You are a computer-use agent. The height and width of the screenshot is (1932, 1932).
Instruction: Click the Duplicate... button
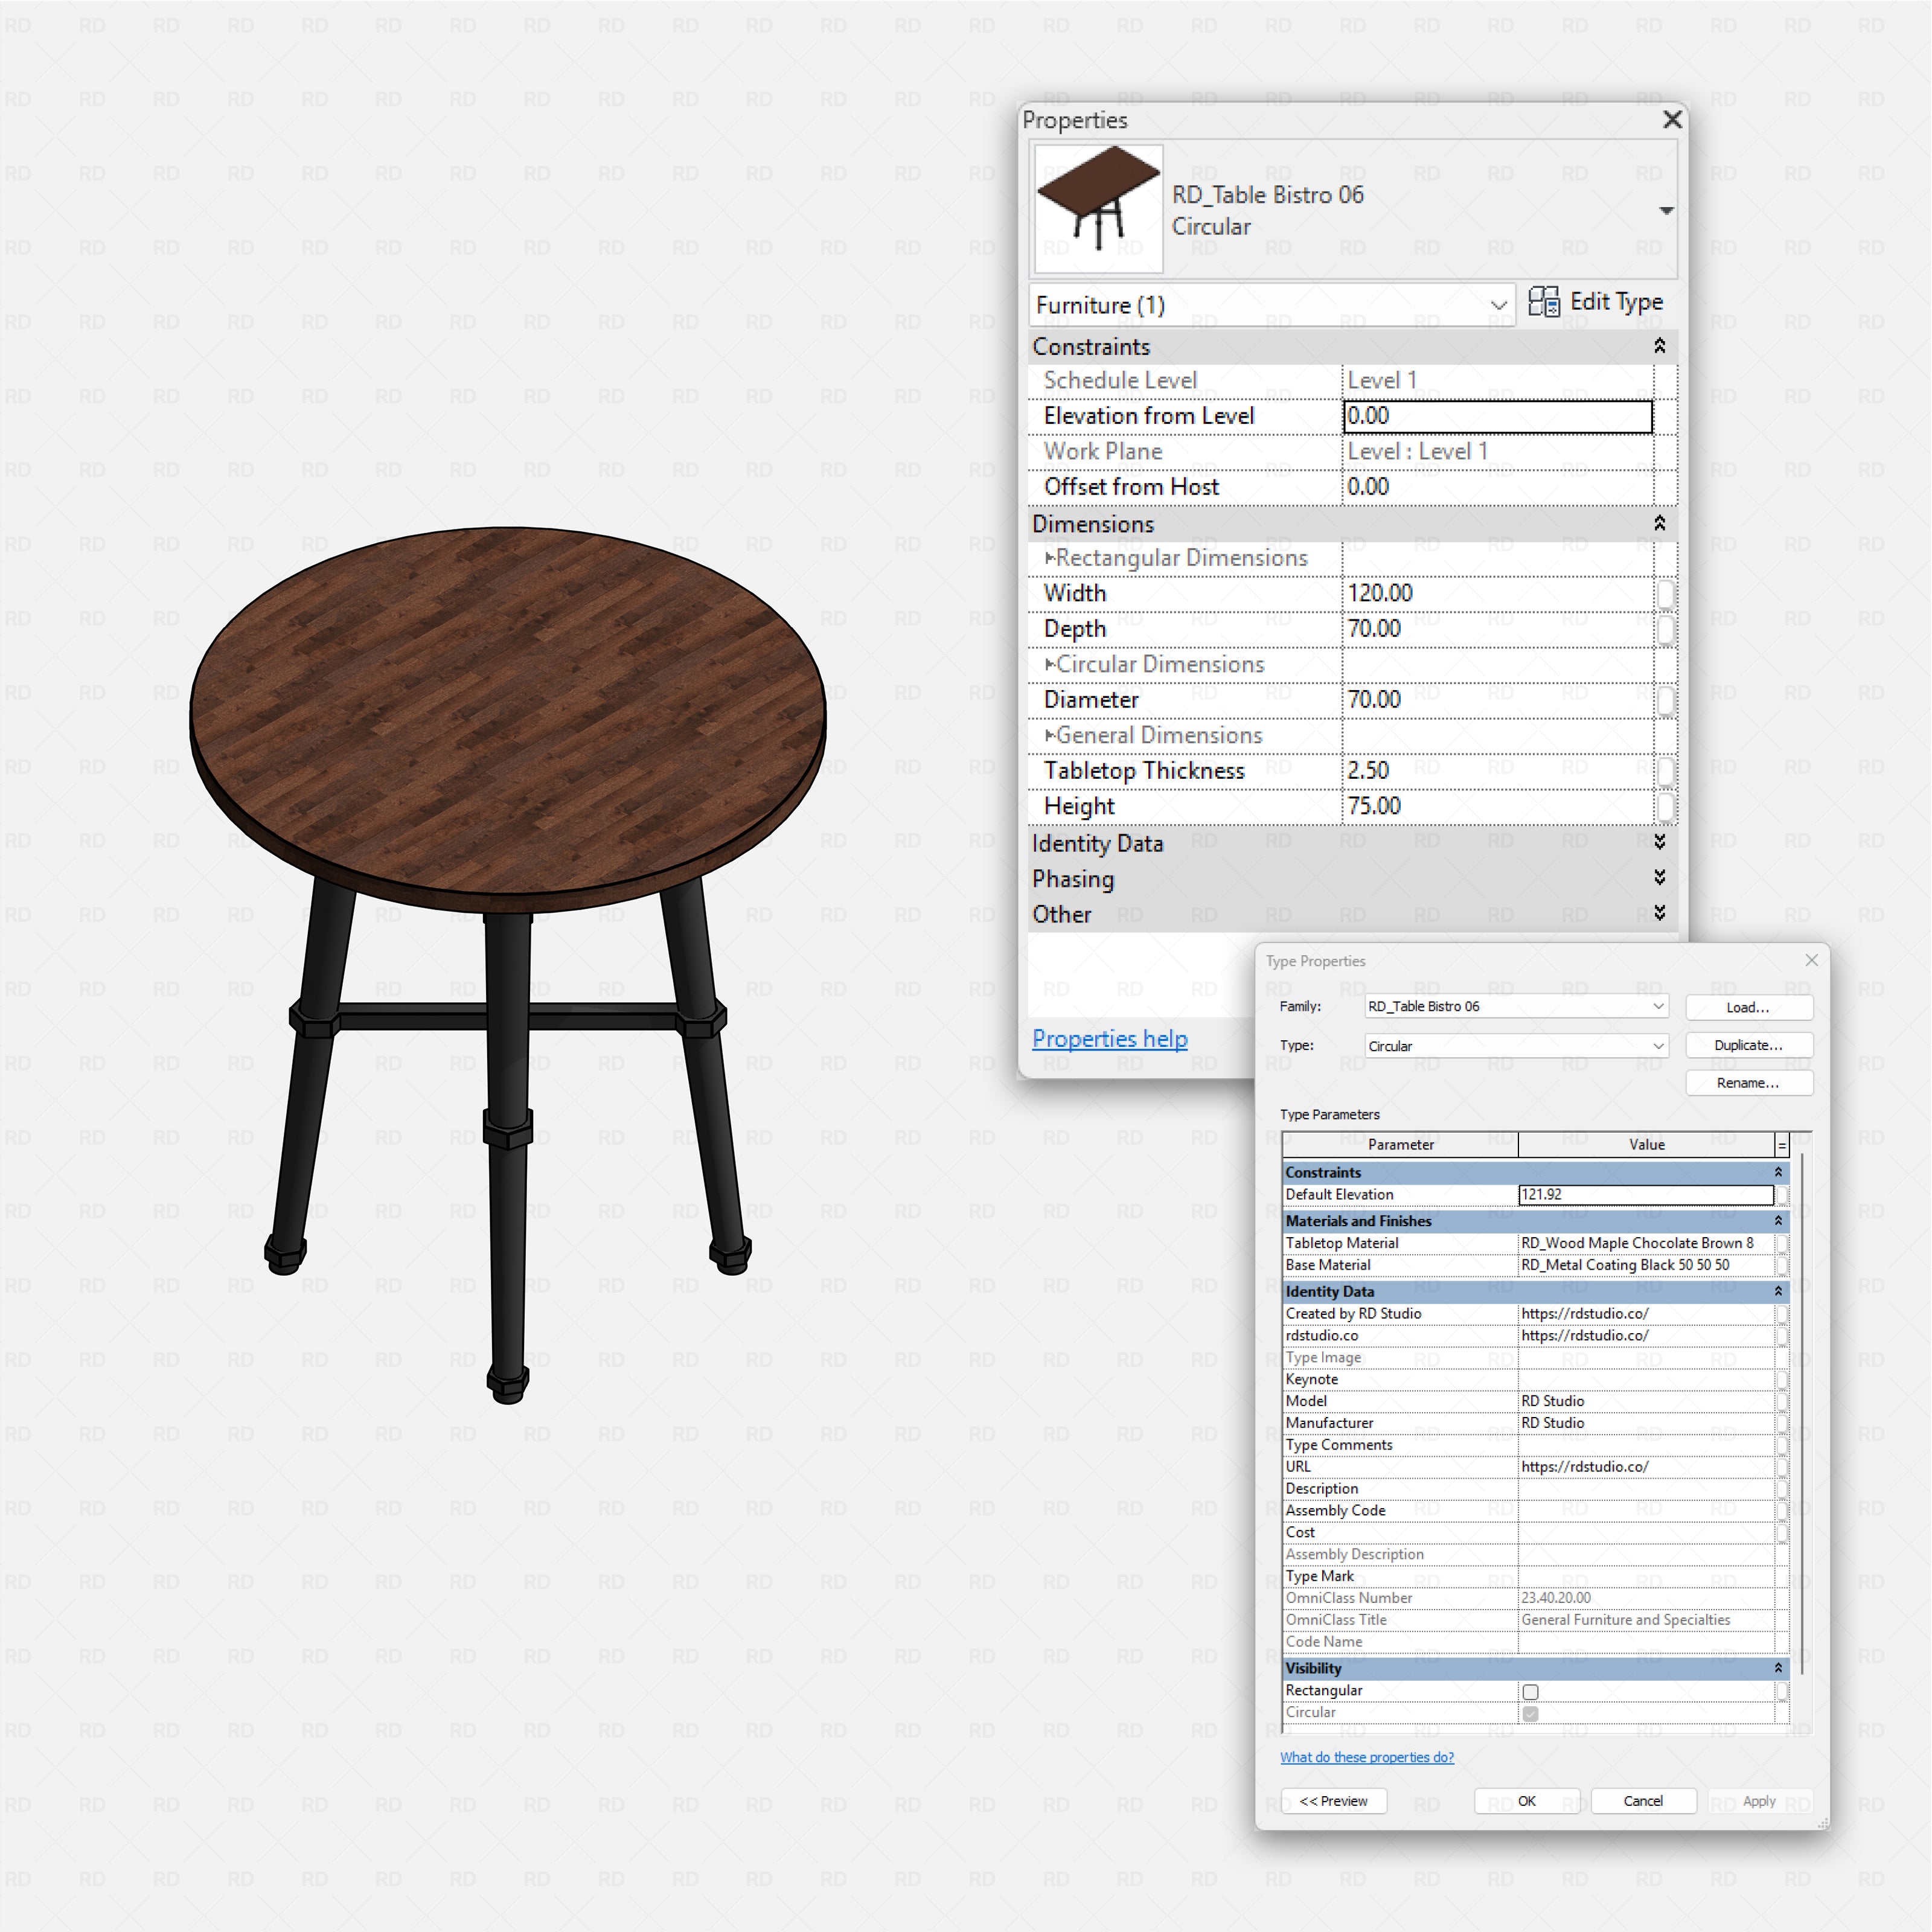pos(1748,1045)
